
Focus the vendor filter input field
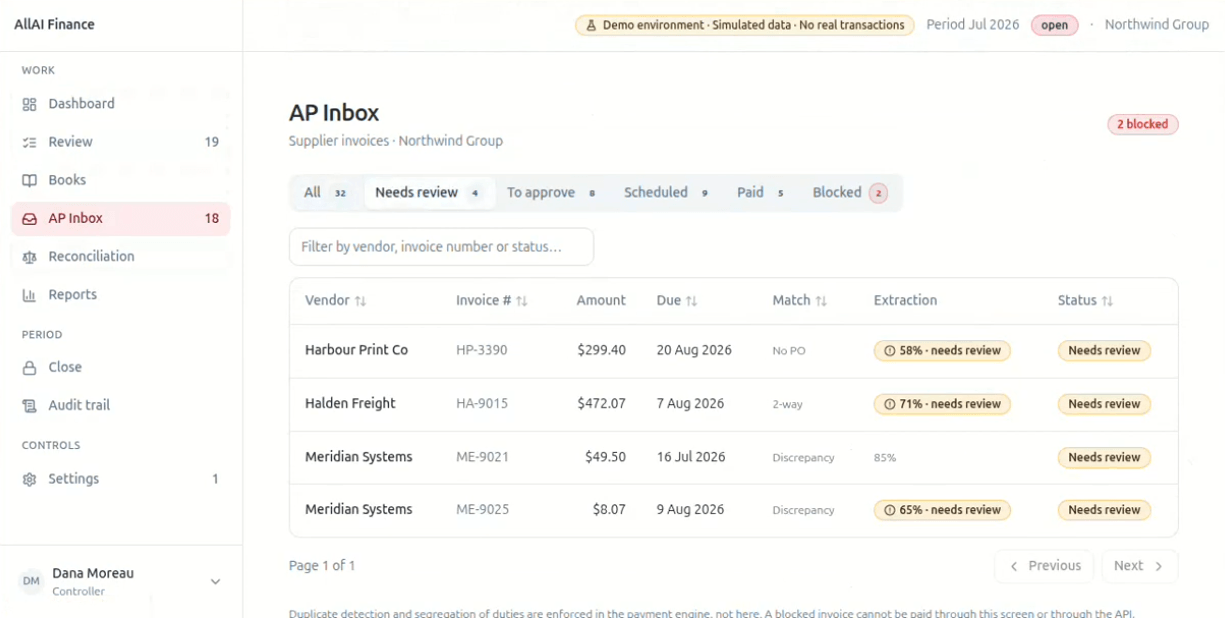point(441,247)
